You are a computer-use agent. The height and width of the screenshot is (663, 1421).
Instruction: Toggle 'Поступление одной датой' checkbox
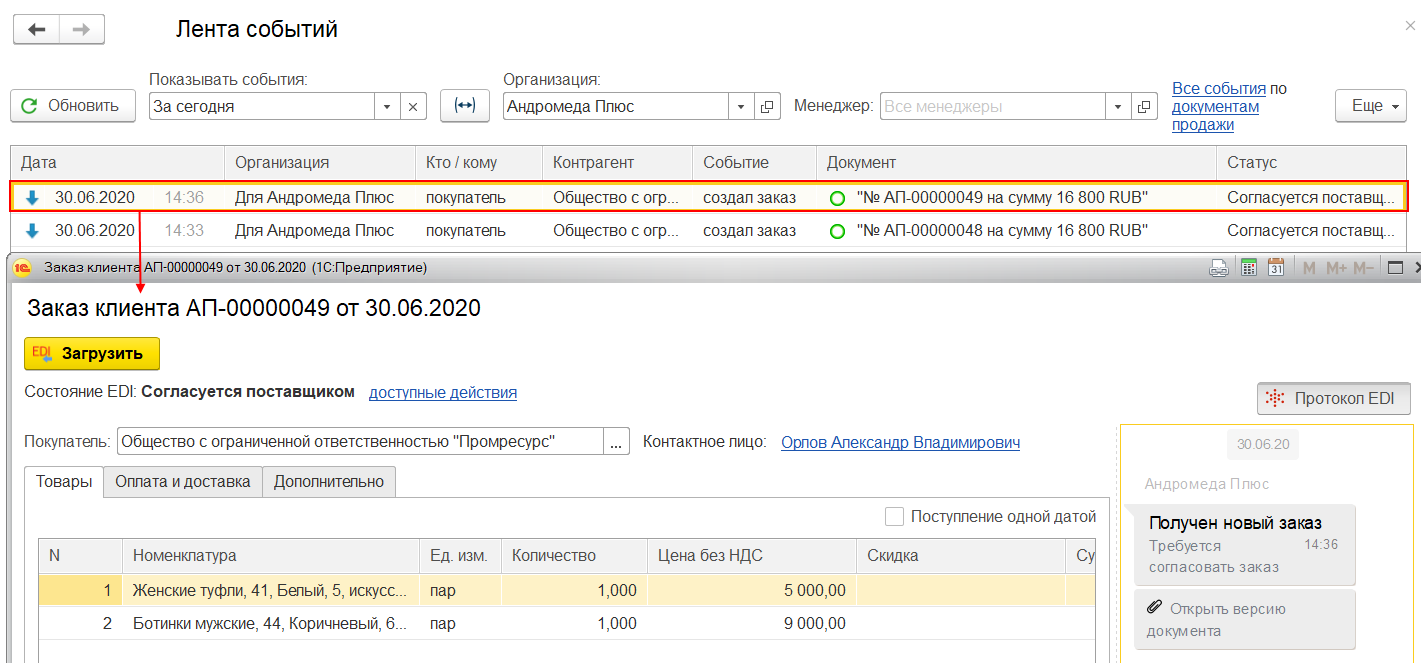click(894, 517)
